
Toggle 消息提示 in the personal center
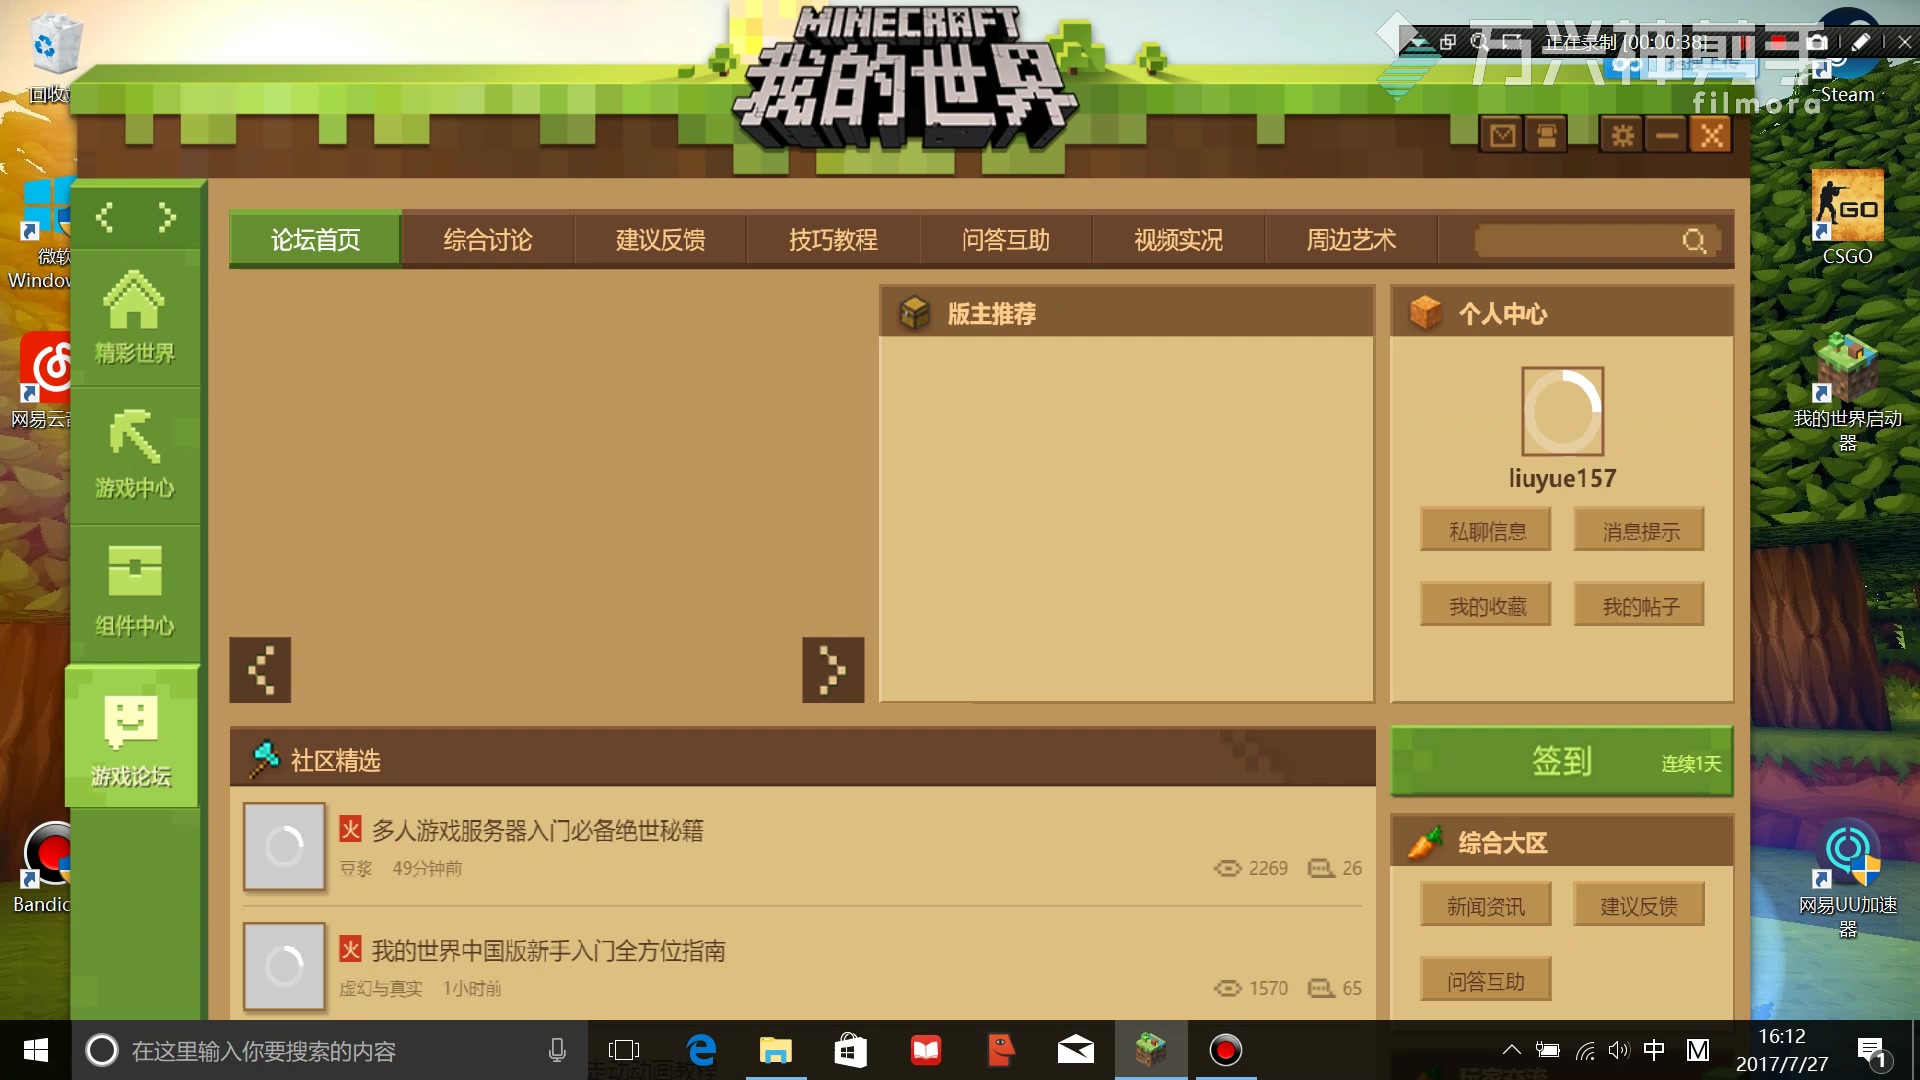[1638, 529]
